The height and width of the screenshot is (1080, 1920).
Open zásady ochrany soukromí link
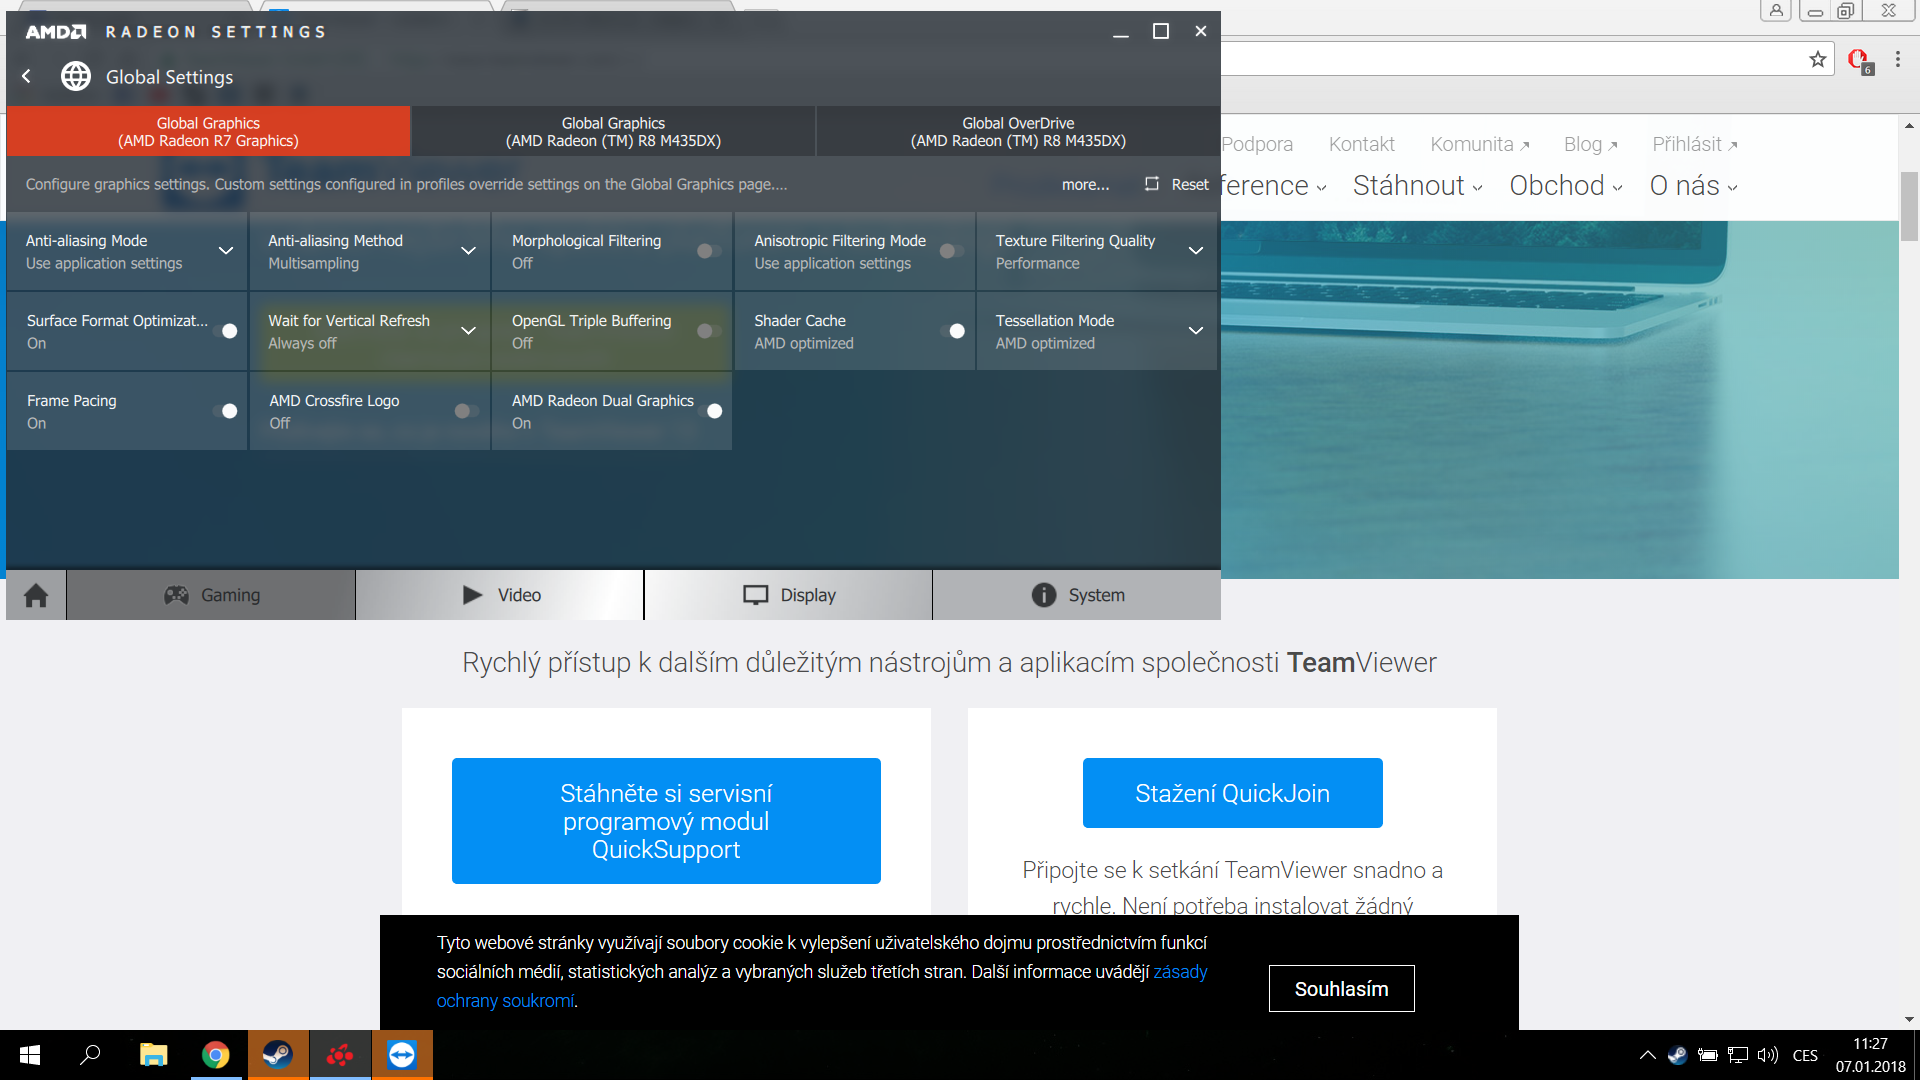pos(1180,972)
